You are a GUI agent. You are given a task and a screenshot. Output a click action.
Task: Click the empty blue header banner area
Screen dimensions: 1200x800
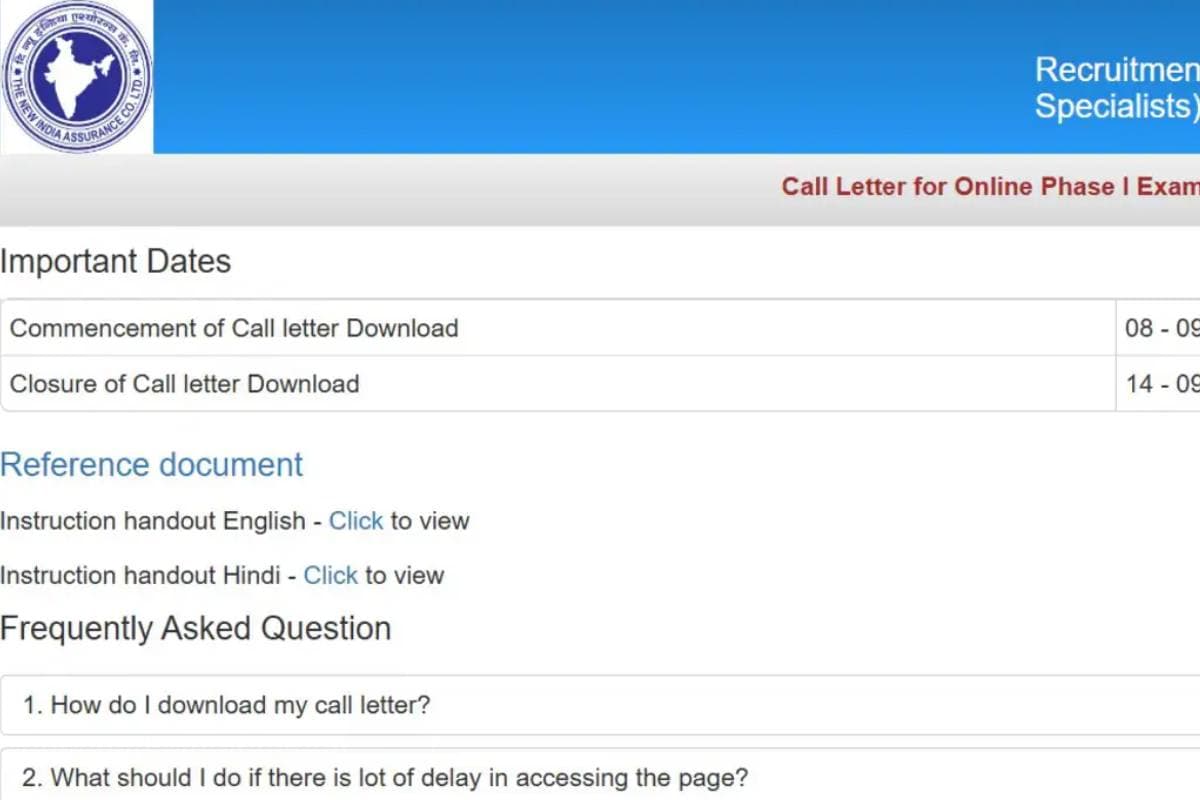(600, 76)
